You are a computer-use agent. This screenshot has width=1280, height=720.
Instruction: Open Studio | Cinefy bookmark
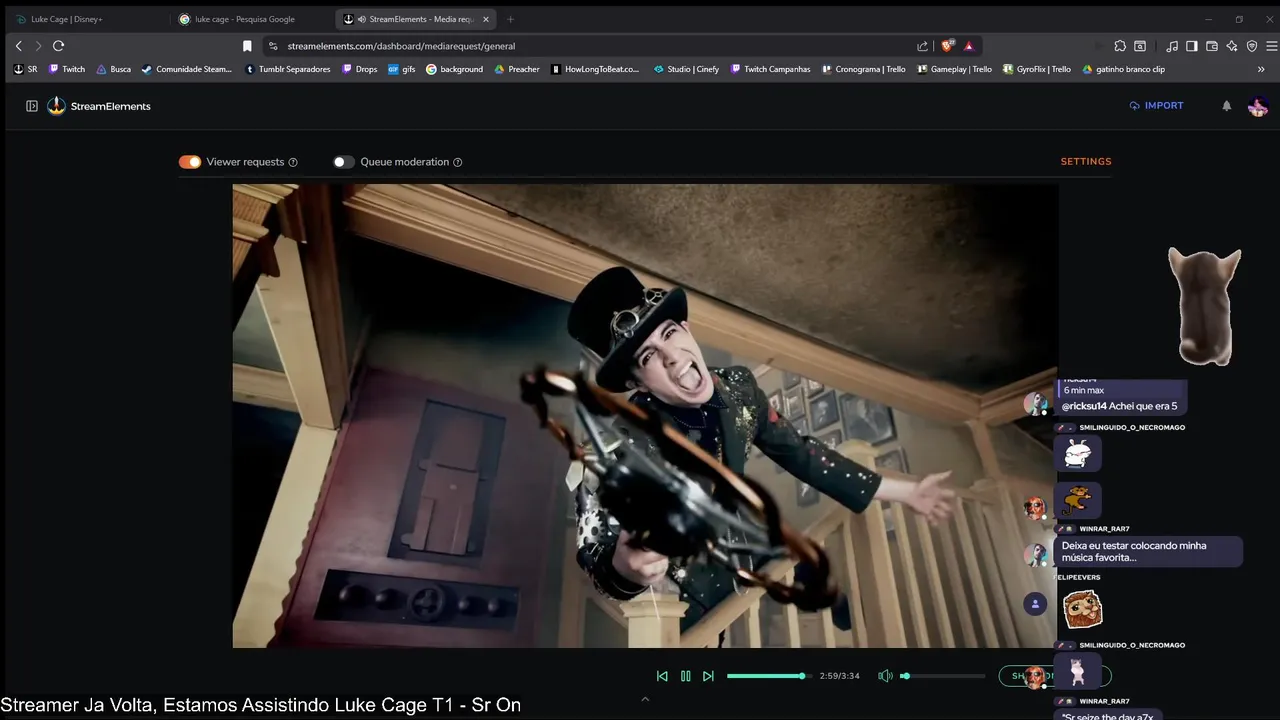686,69
